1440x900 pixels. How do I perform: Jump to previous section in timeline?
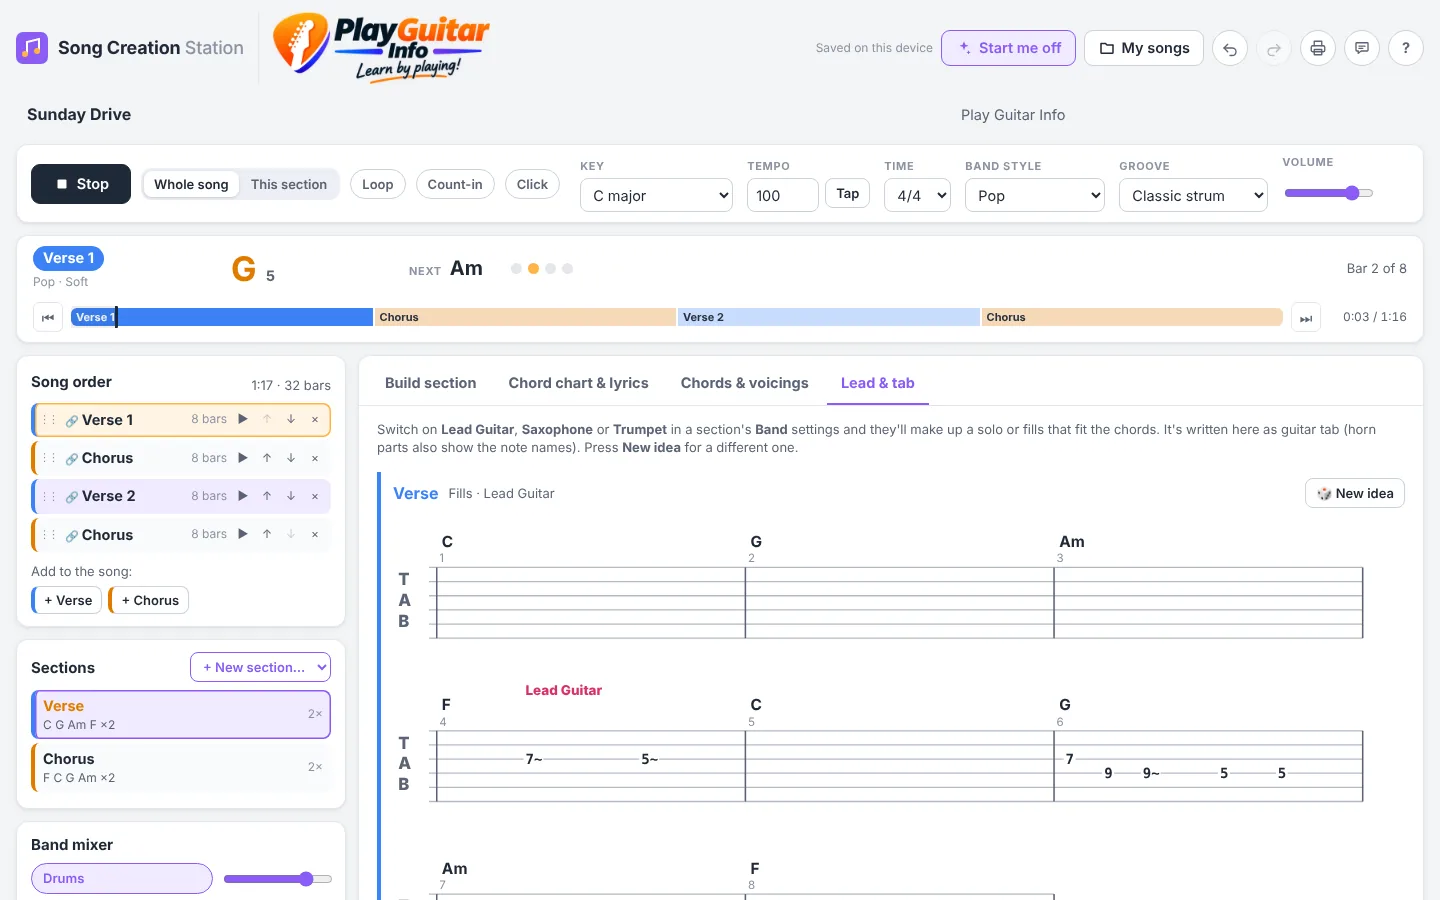point(48,317)
